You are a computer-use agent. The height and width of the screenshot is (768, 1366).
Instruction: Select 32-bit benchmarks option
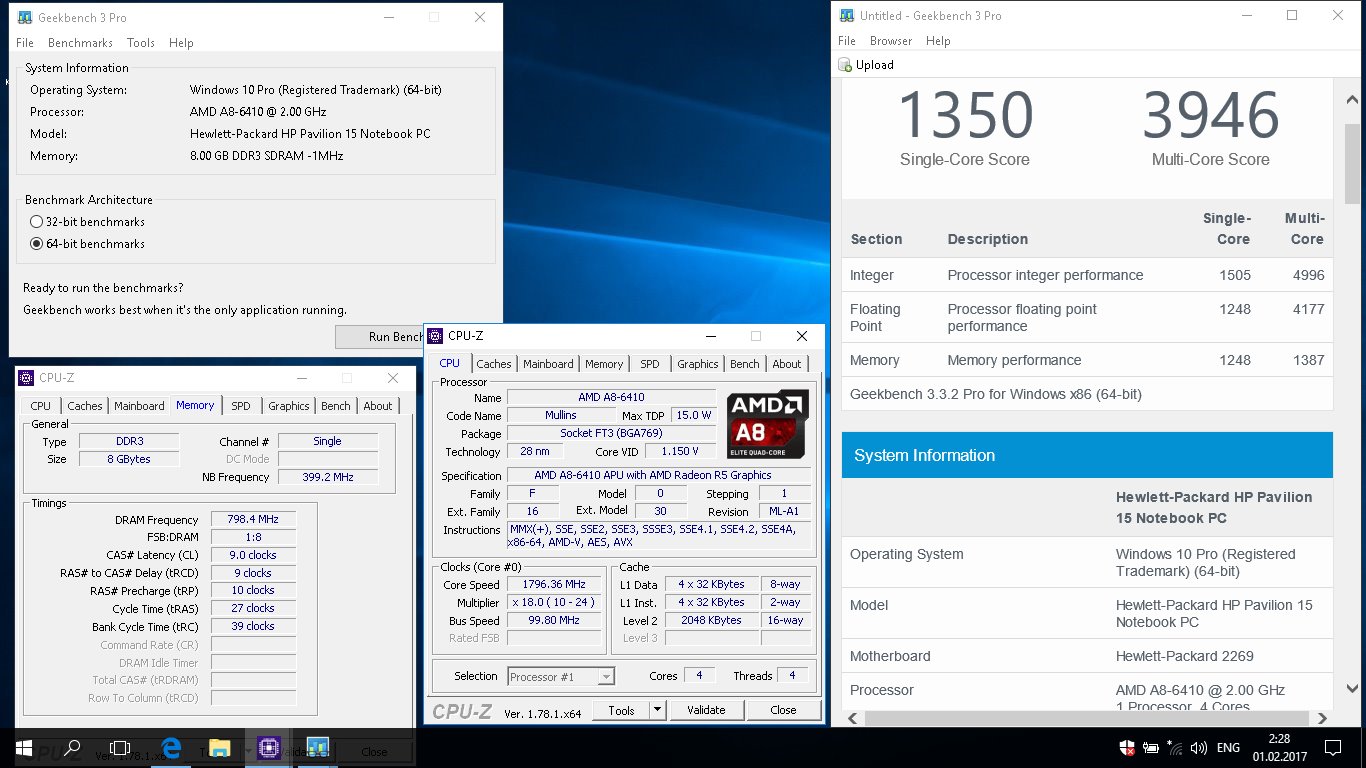click(x=37, y=222)
